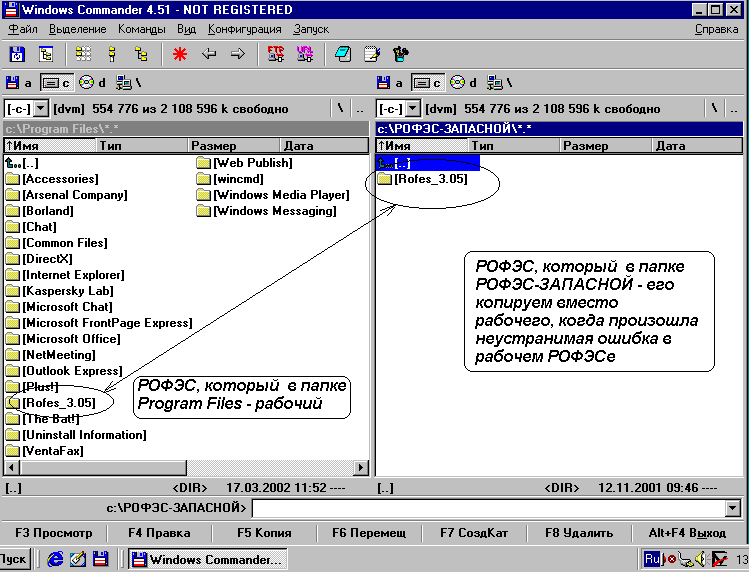Expand left panel drive dropdown [-c-]
The height and width of the screenshot is (572, 749).
click(x=41, y=108)
